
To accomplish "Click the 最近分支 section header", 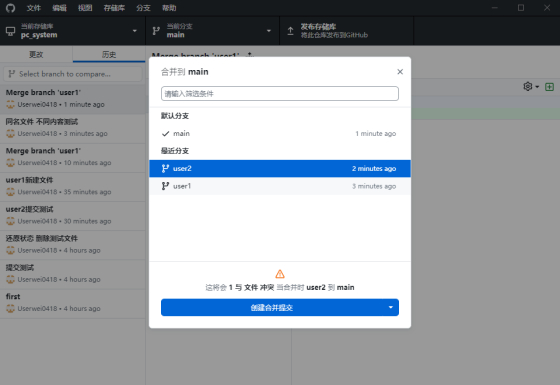I will click(175, 151).
